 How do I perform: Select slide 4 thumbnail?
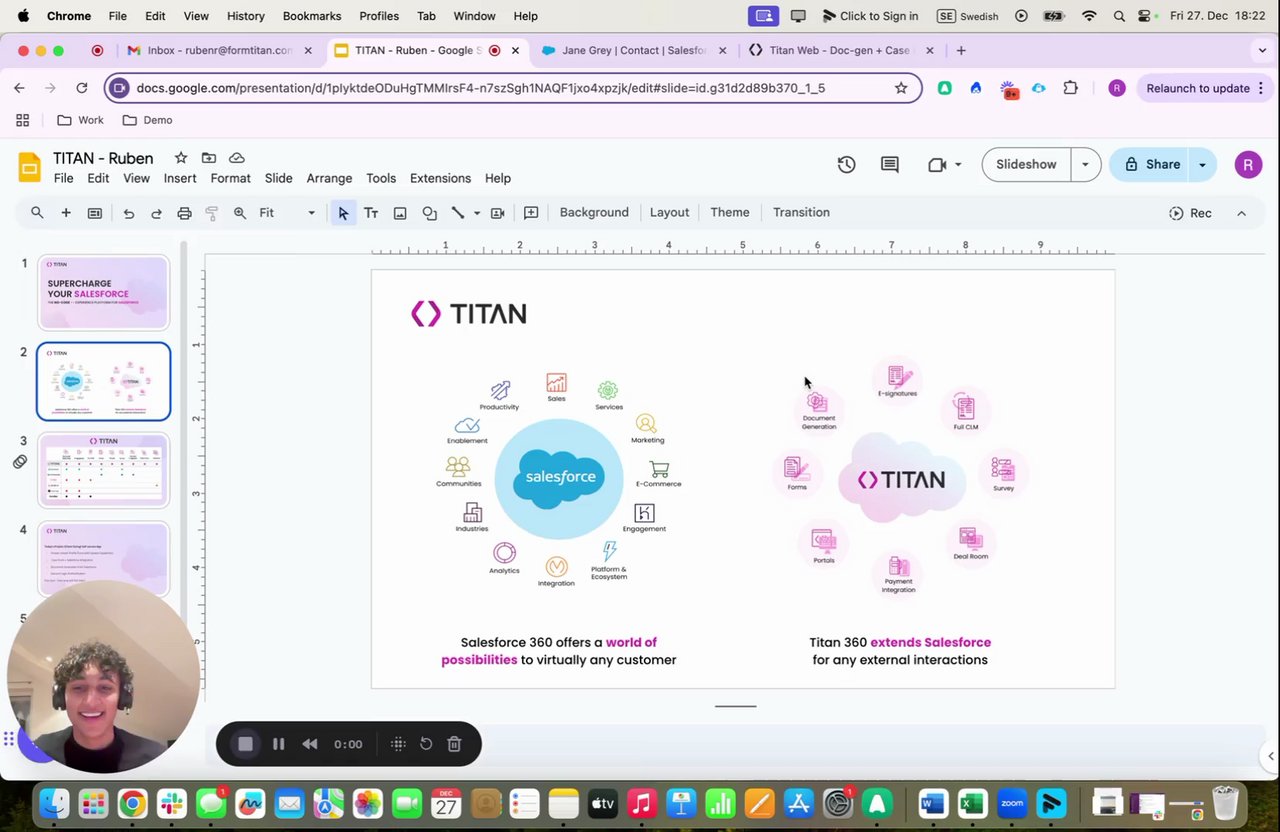click(x=104, y=559)
